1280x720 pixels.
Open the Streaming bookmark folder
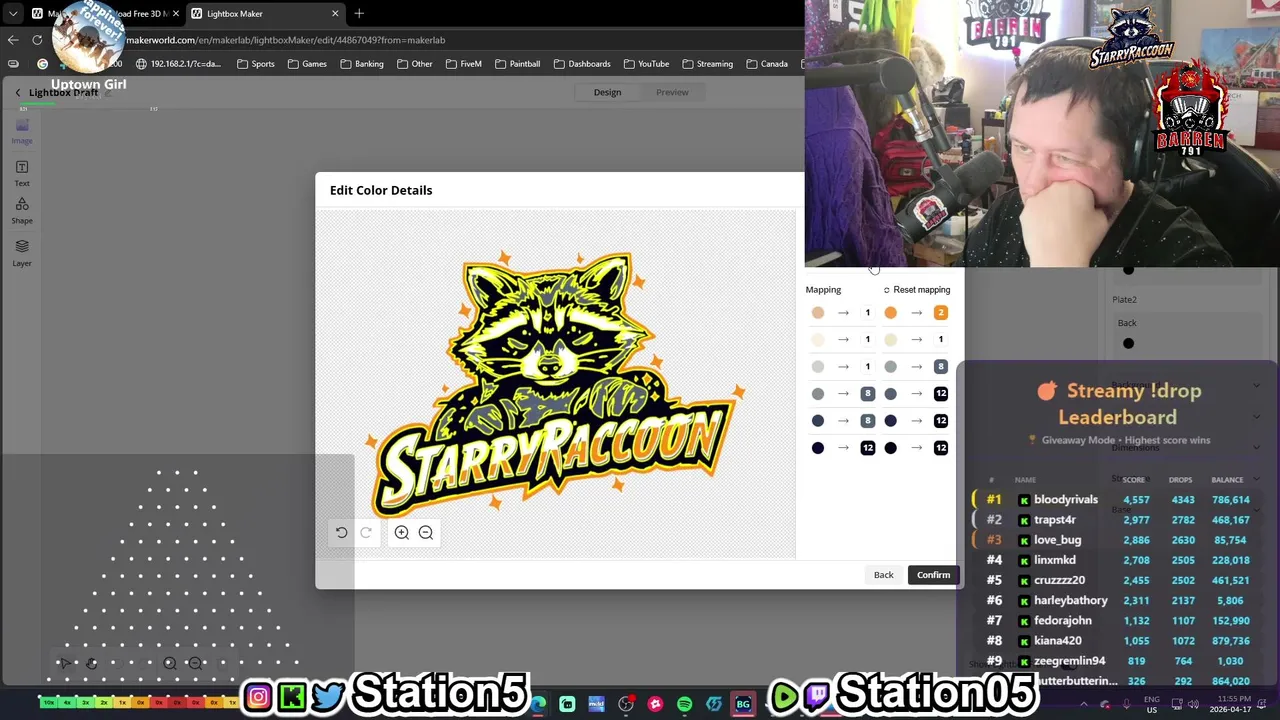coord(707,64)
